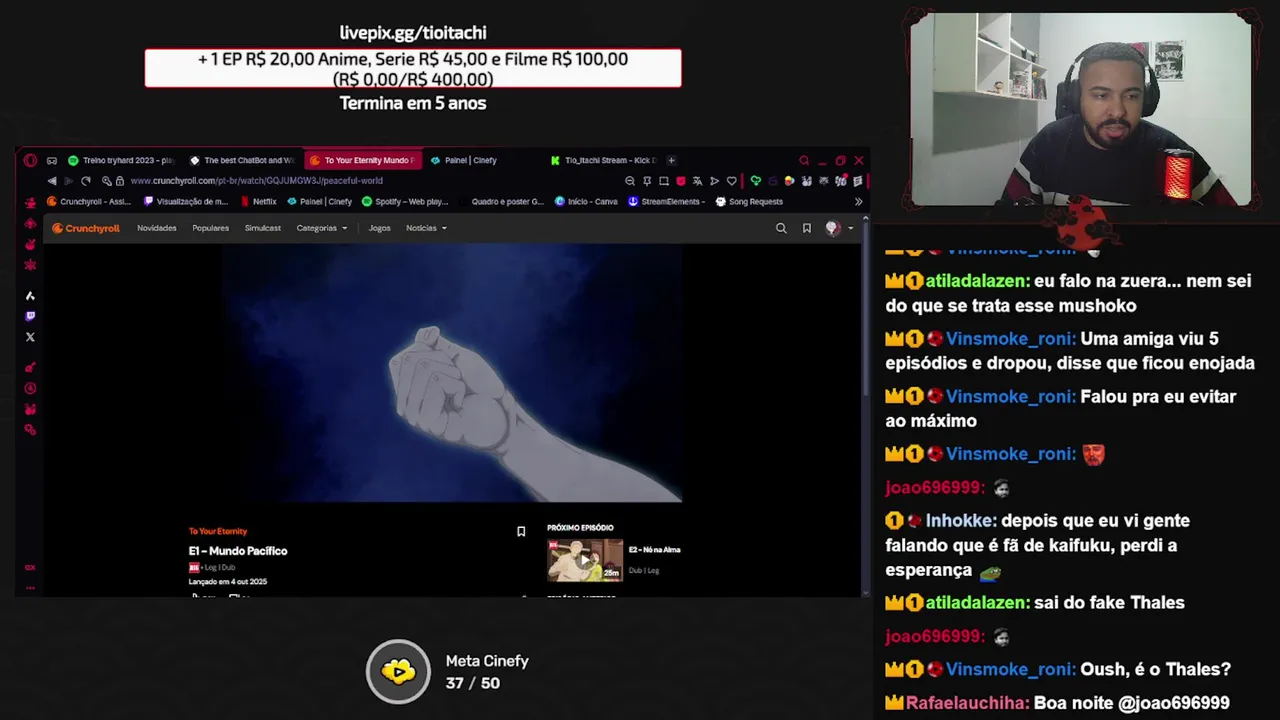Open the X (Twitter) icon in sidebar
The image size is (1280, 720).
click(30, 337)
